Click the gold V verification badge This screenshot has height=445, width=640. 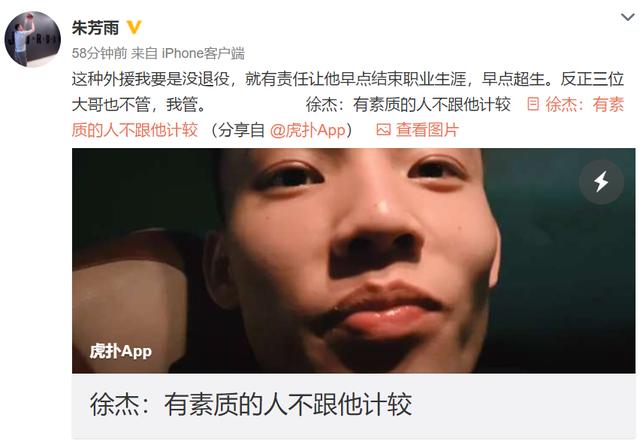tap(134, 28)
